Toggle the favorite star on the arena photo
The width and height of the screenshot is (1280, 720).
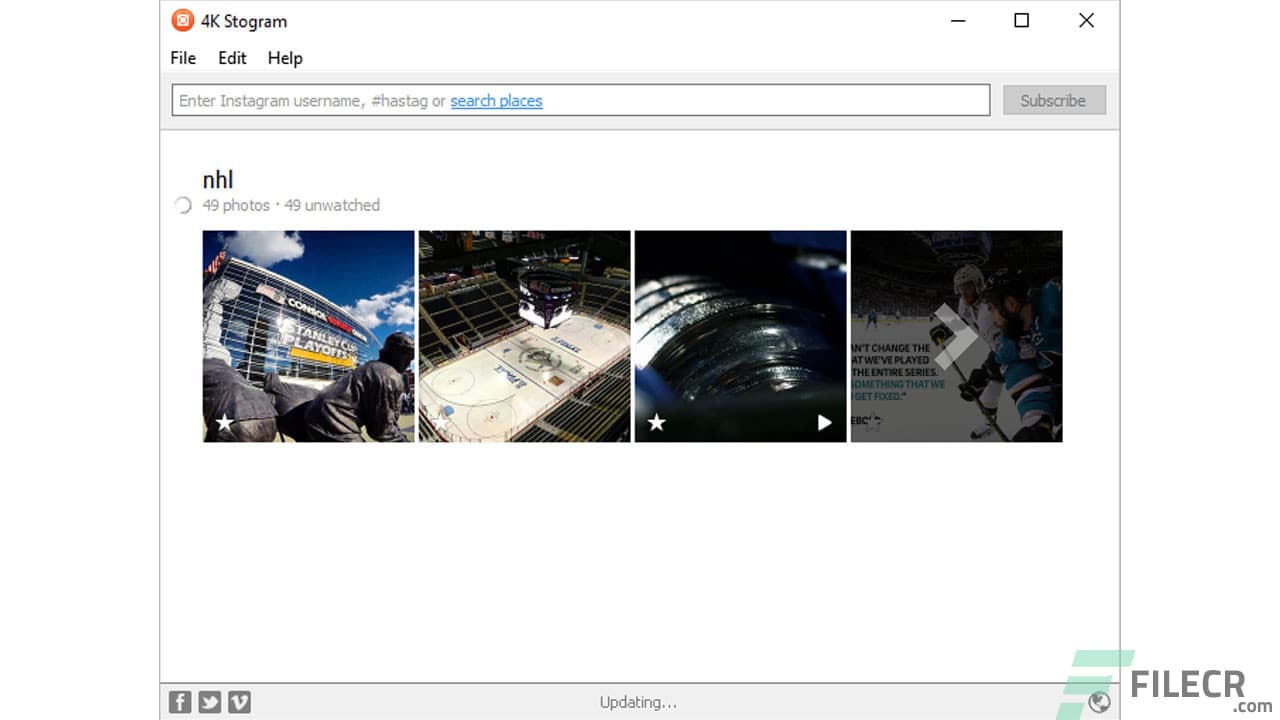click(441, 422)
